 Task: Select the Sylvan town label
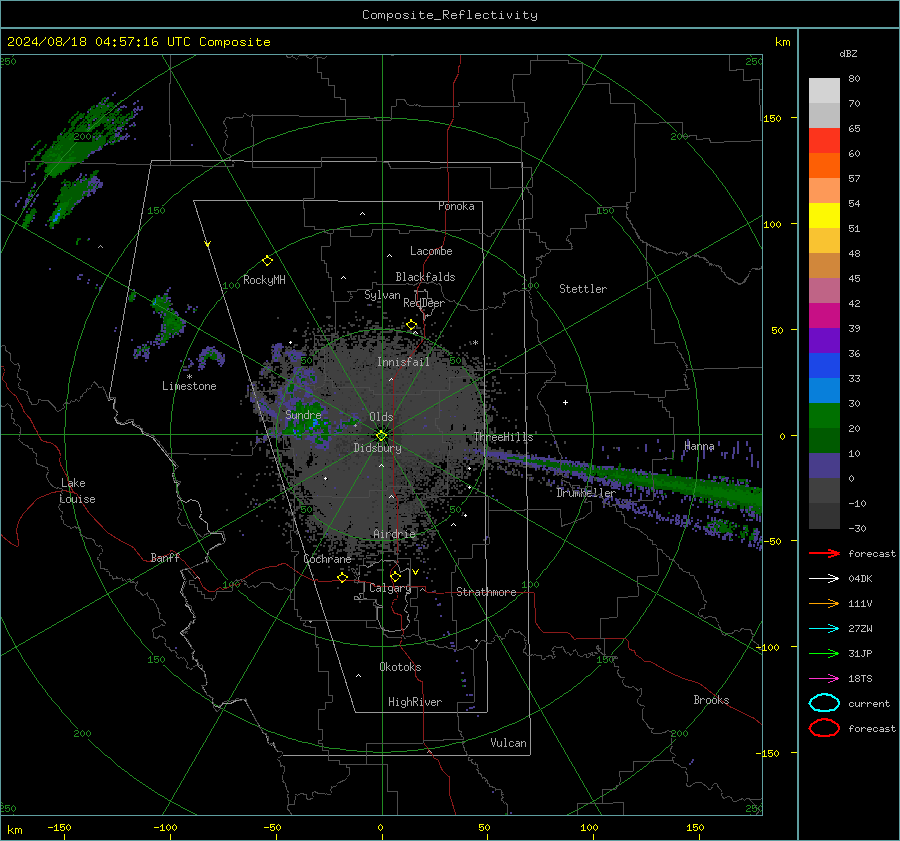pos(382,295)
